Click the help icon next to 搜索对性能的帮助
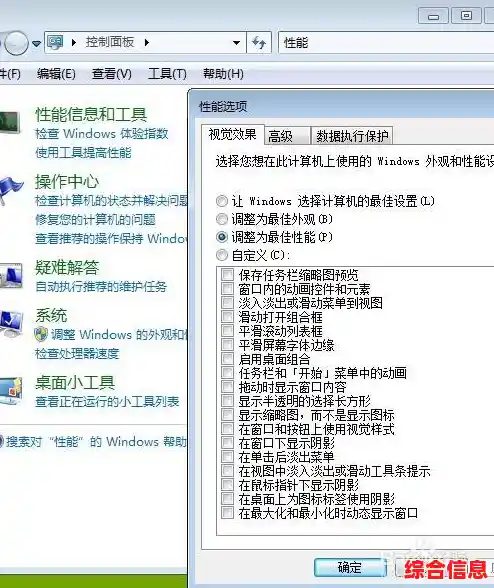 tap(1, 441)
